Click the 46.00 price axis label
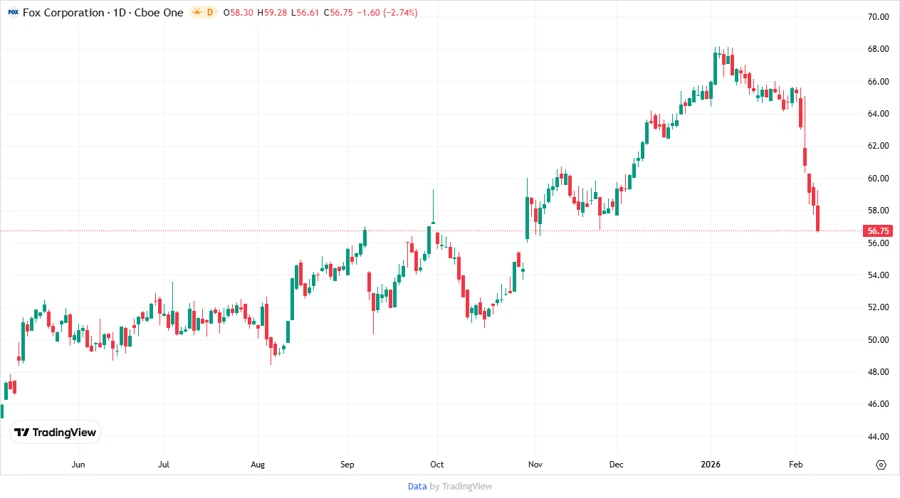The height and width of the screenshot is (498, 900). tap(878, 404)
